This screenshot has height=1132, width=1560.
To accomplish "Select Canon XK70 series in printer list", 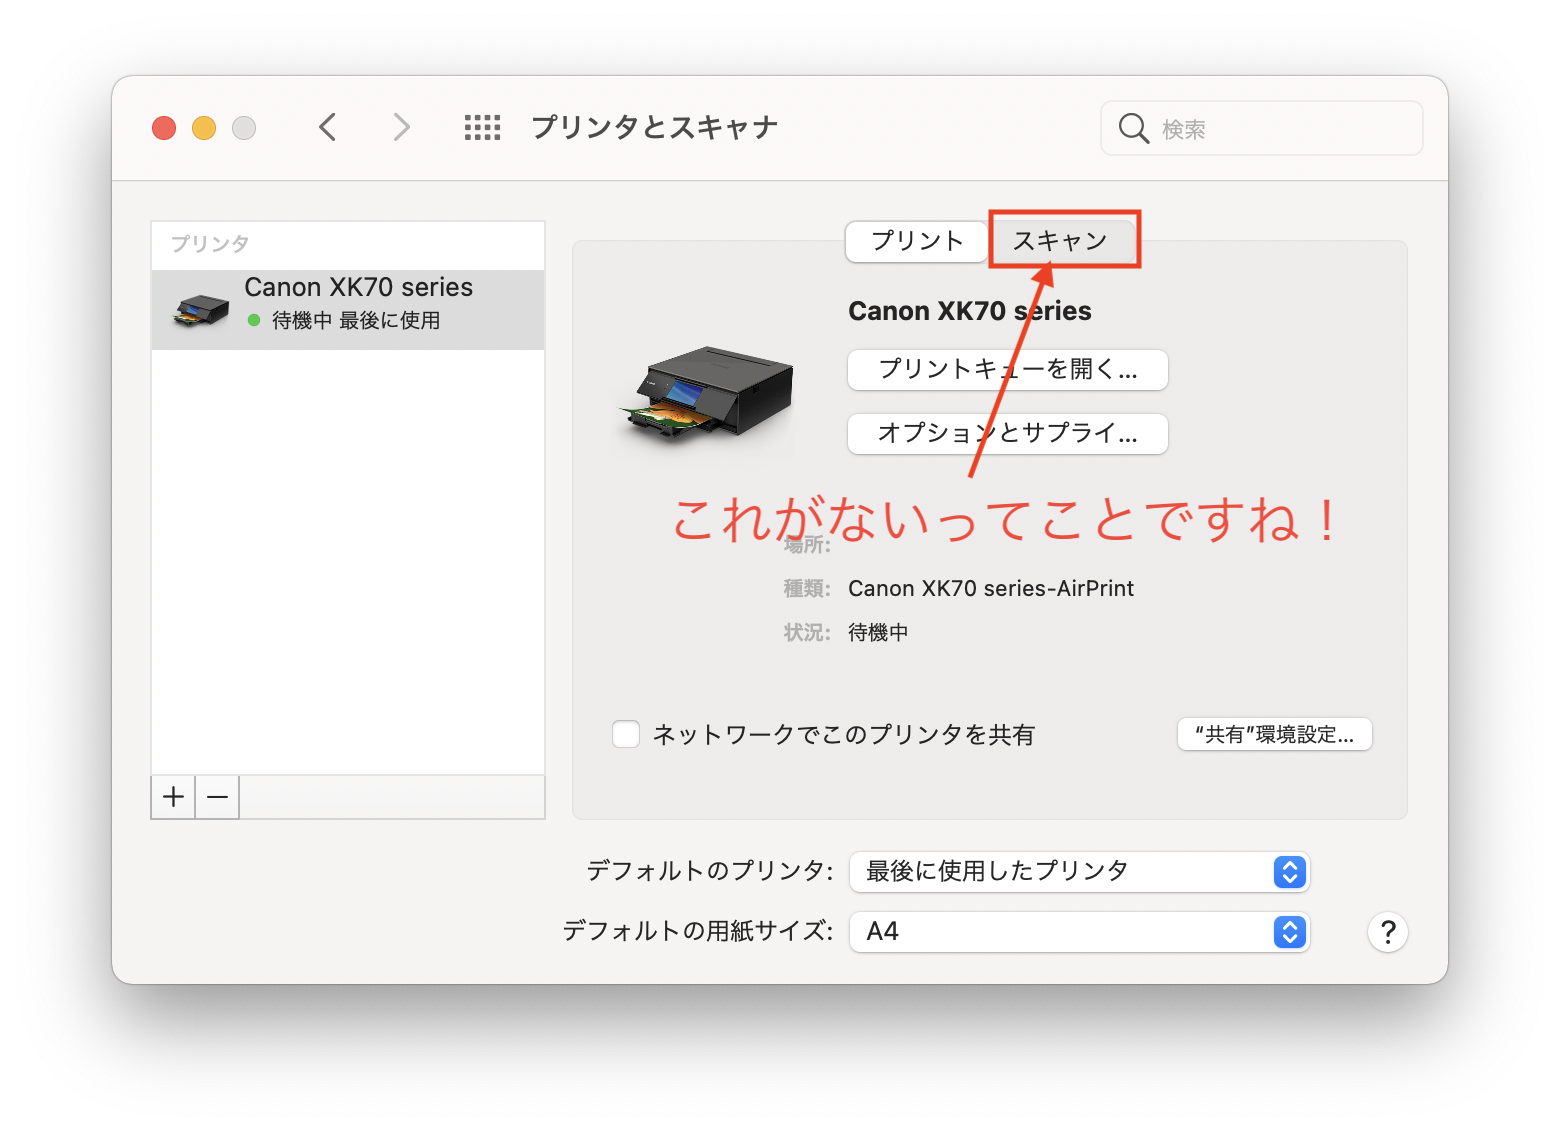I will pyautogui.click(x=348, y=310).
